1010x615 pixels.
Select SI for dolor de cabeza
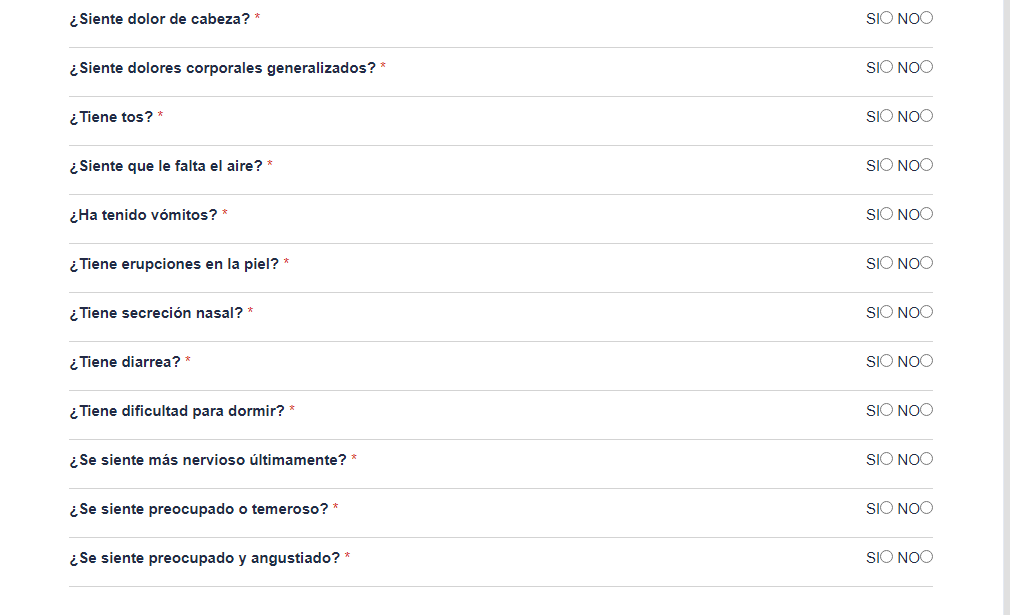[x=886, y=18]
